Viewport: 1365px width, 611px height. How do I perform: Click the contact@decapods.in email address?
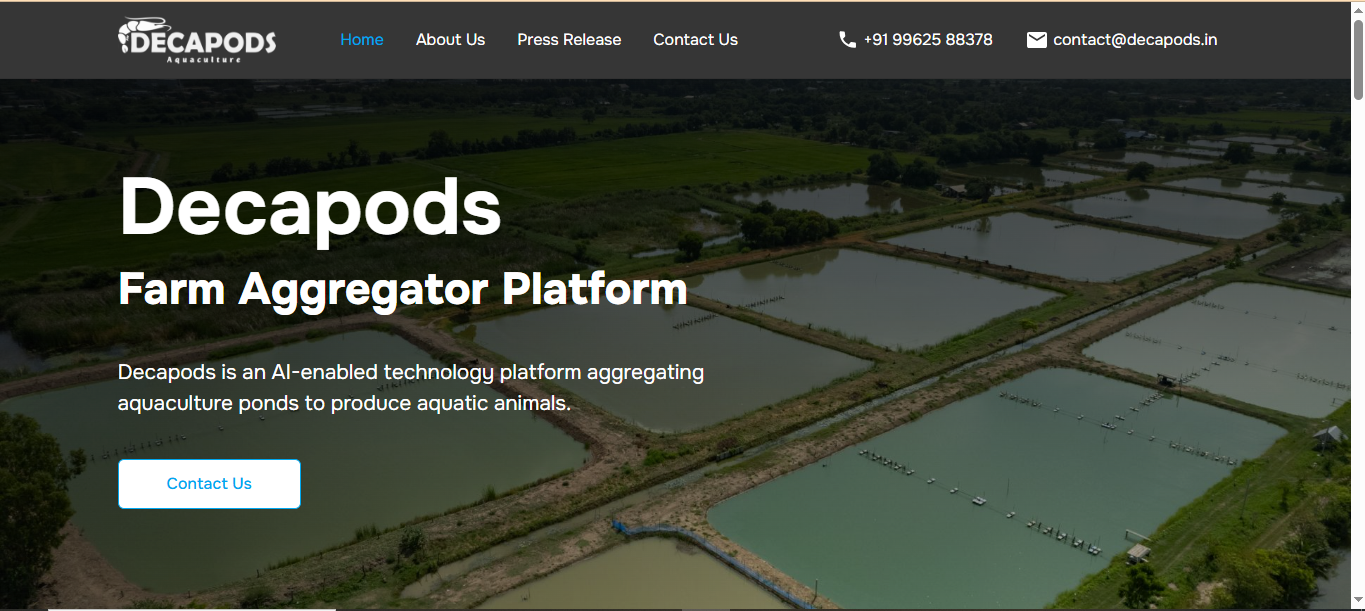click(x=1135, y=40)
